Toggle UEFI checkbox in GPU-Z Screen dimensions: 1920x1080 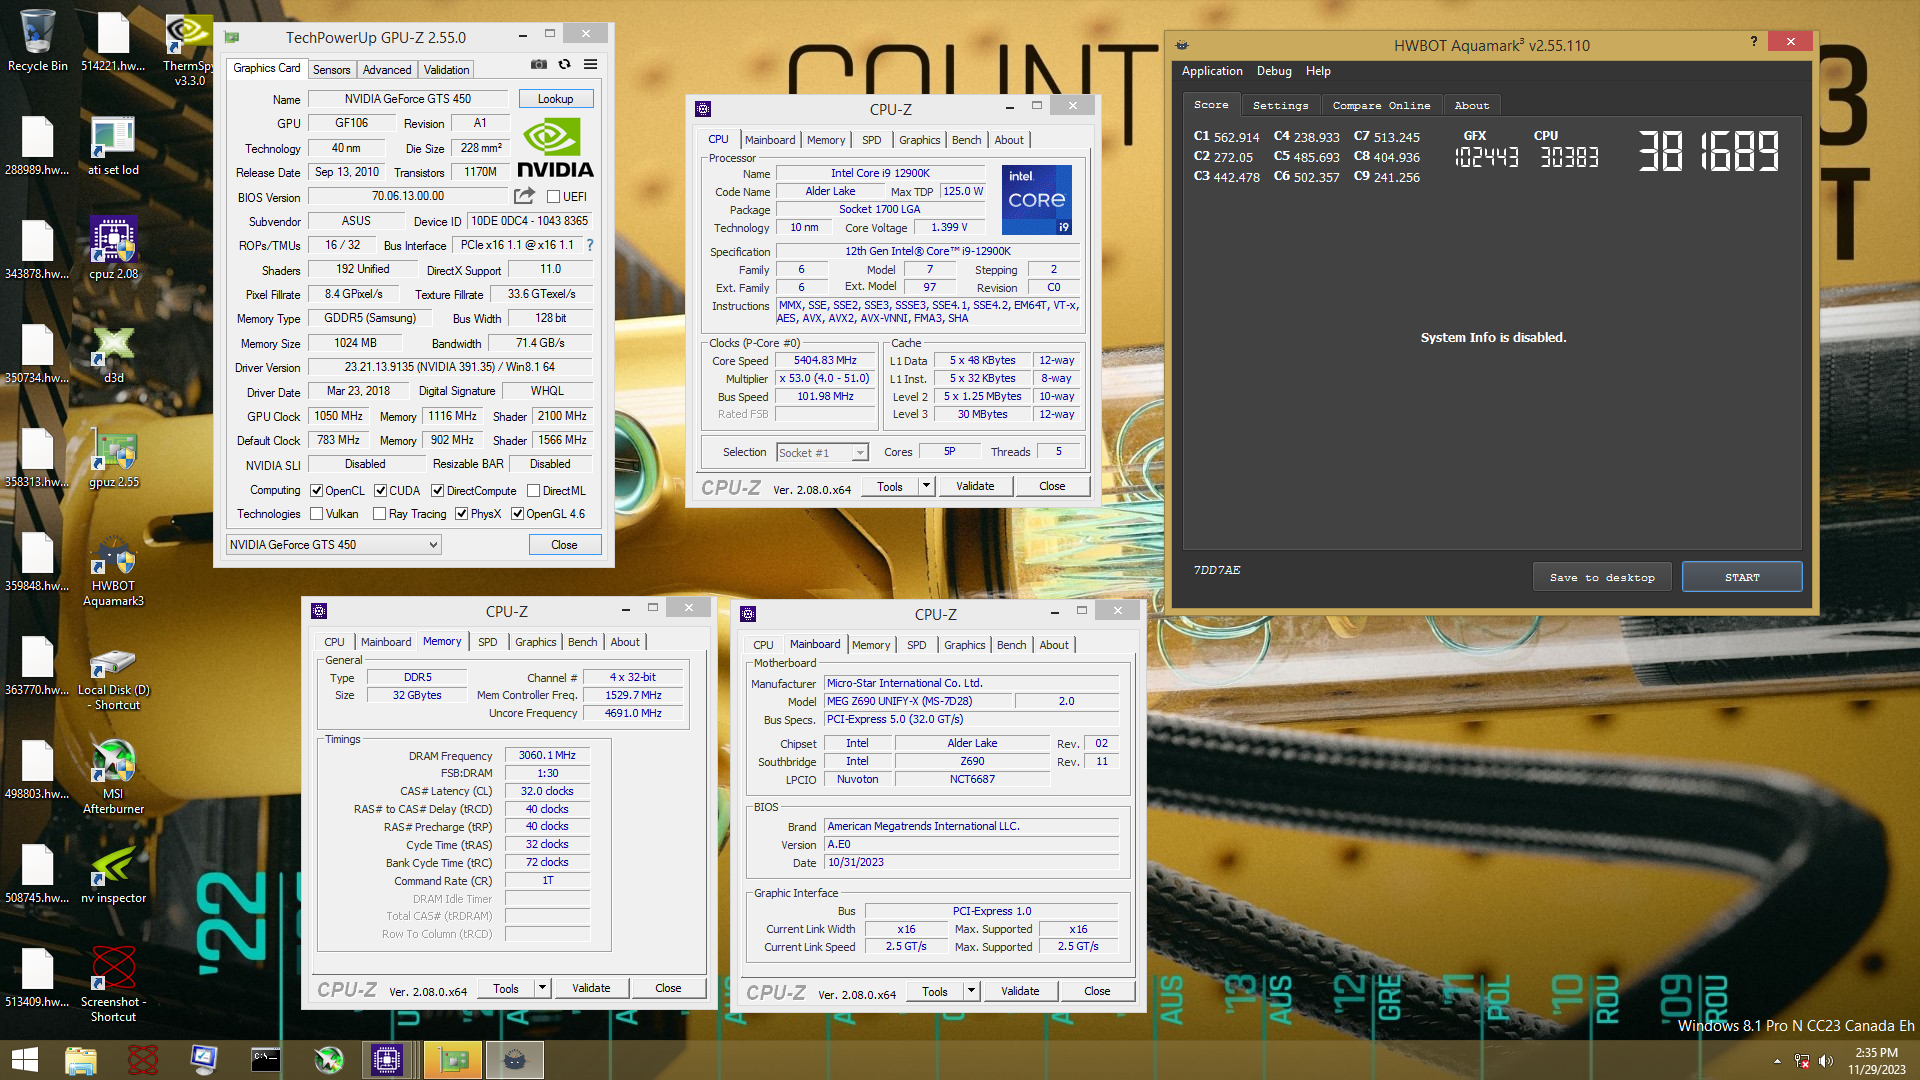pyautogui.click(x=553, y=197)
